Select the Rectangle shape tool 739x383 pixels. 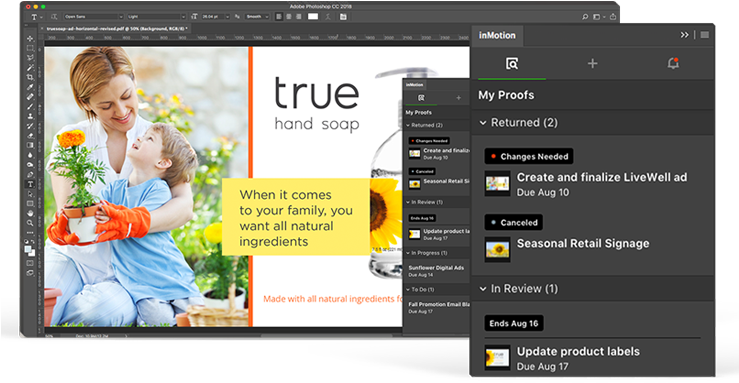click(x=30, y=204)
